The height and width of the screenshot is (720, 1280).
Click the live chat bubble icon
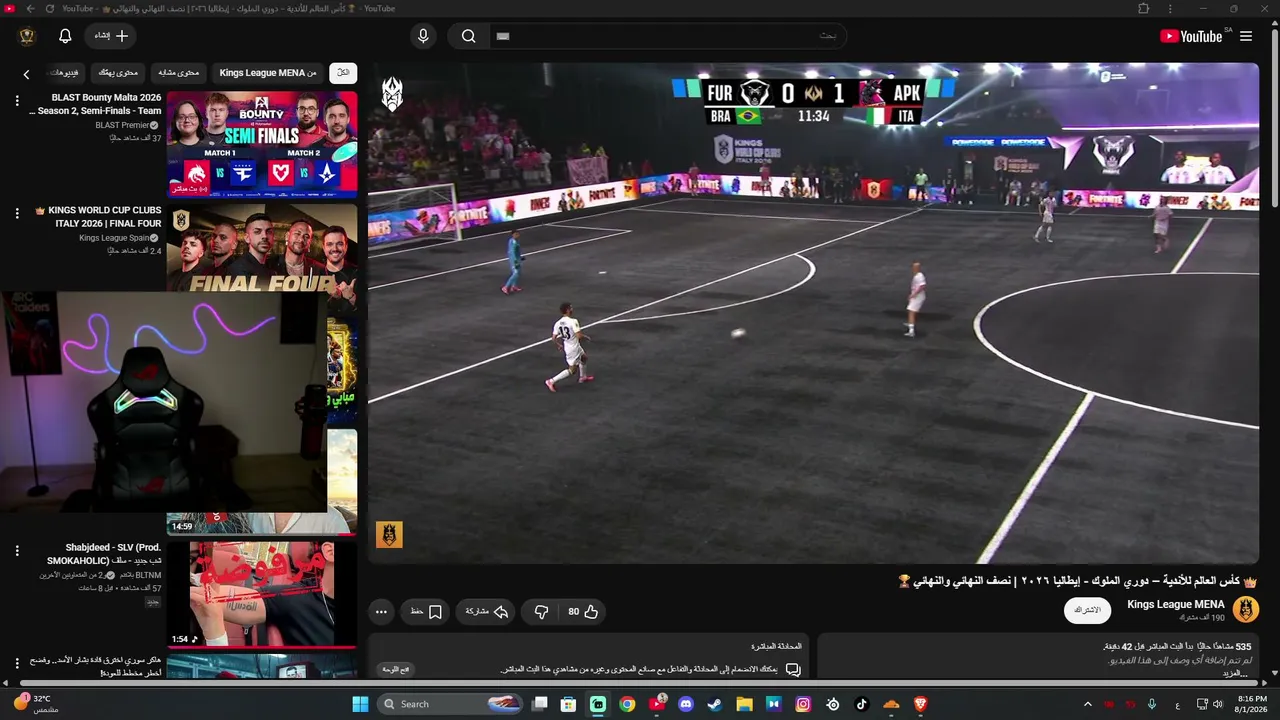click(x=793, y=669)
